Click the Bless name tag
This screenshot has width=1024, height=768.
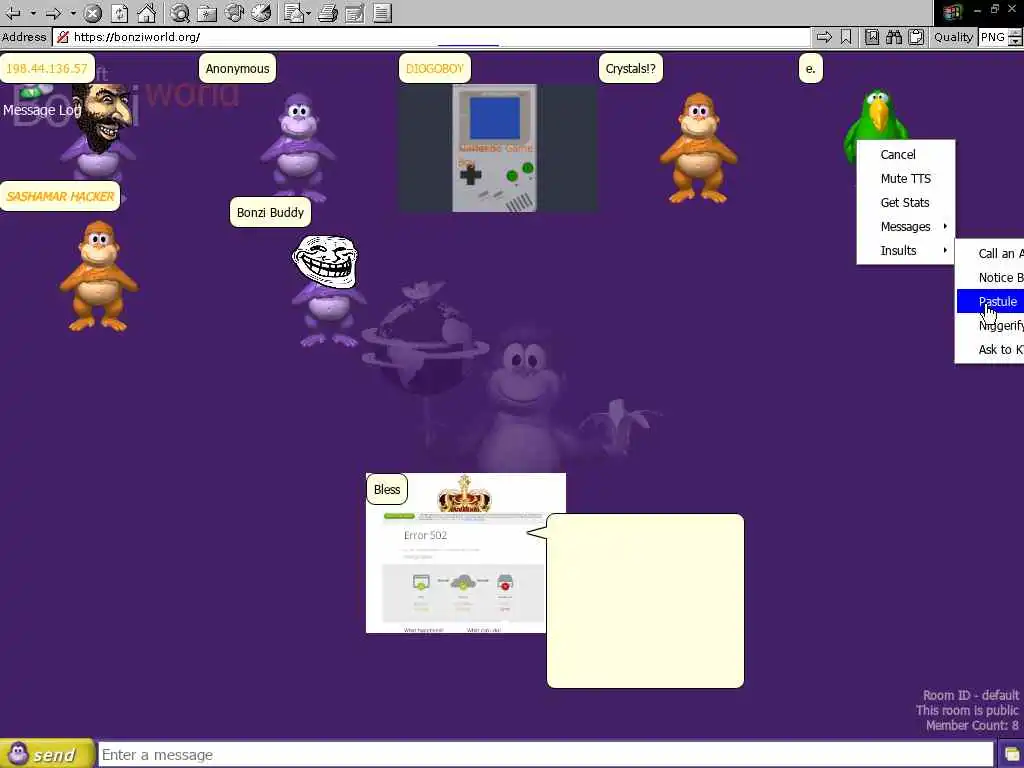coord(387,490)
